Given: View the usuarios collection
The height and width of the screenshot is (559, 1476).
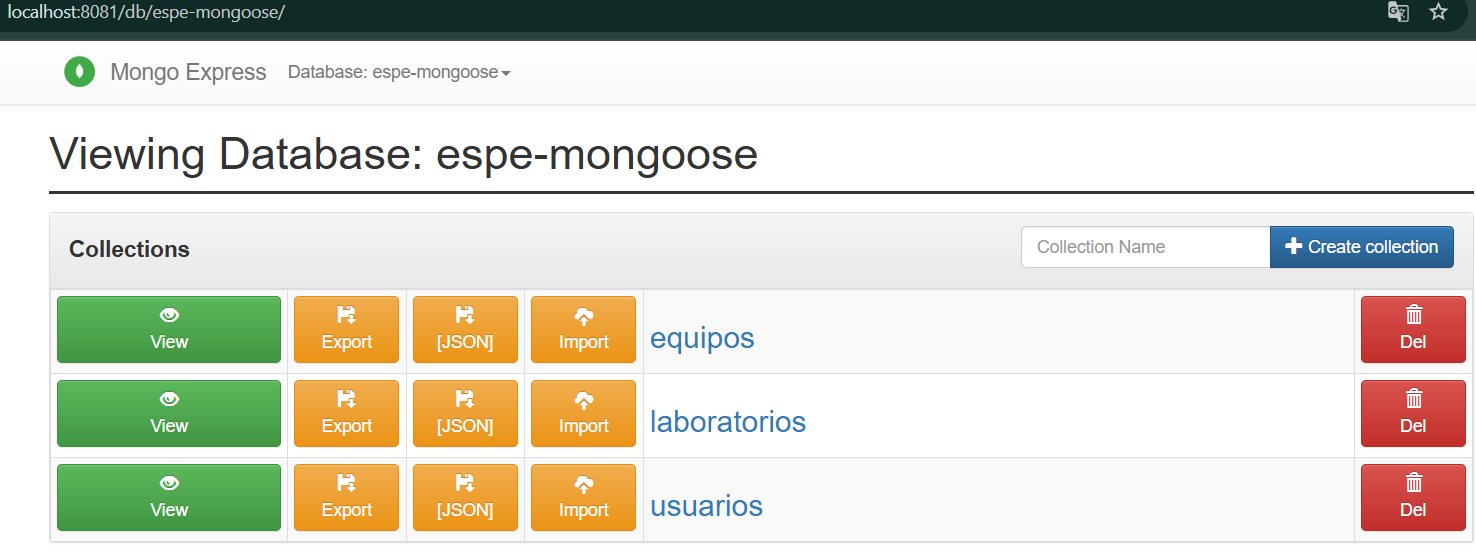Looking at the screenshot, I should click(x=169, y=498).
